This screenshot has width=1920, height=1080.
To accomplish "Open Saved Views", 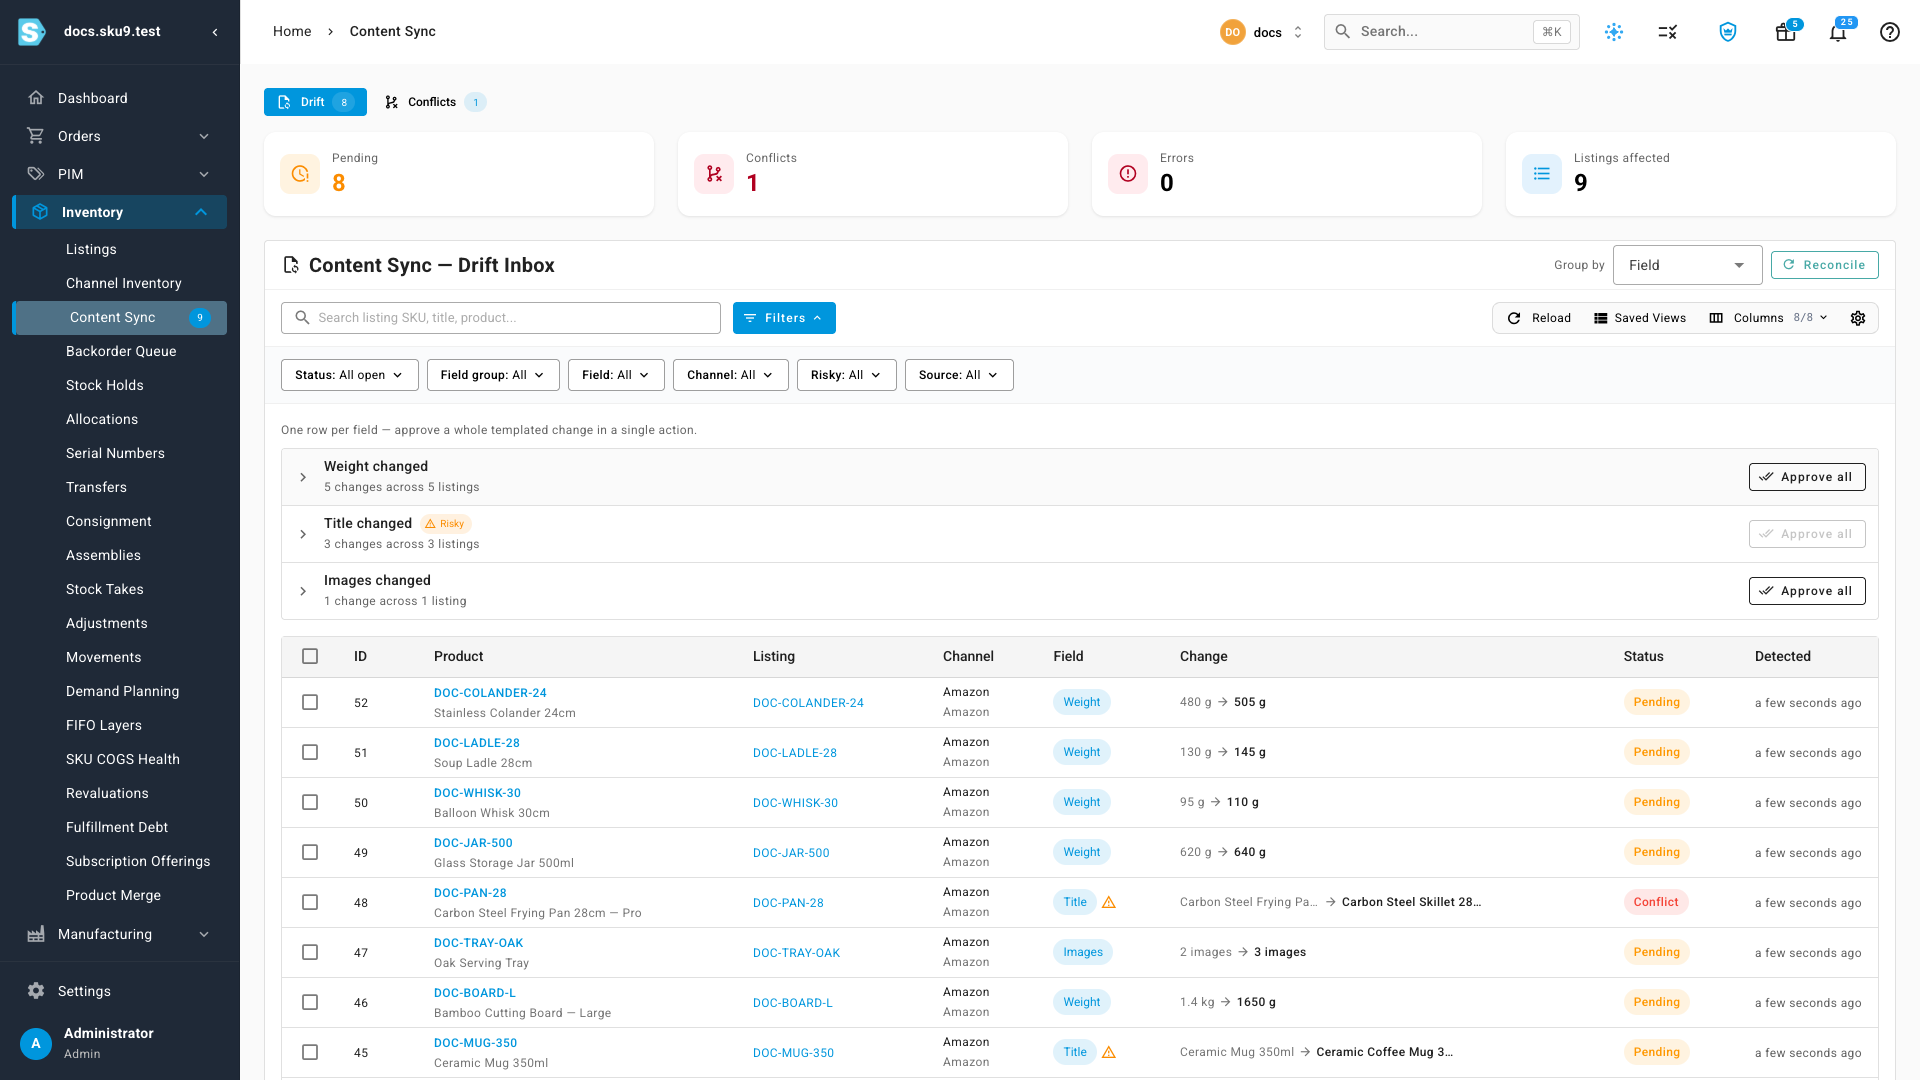I will click(1640, 318).
